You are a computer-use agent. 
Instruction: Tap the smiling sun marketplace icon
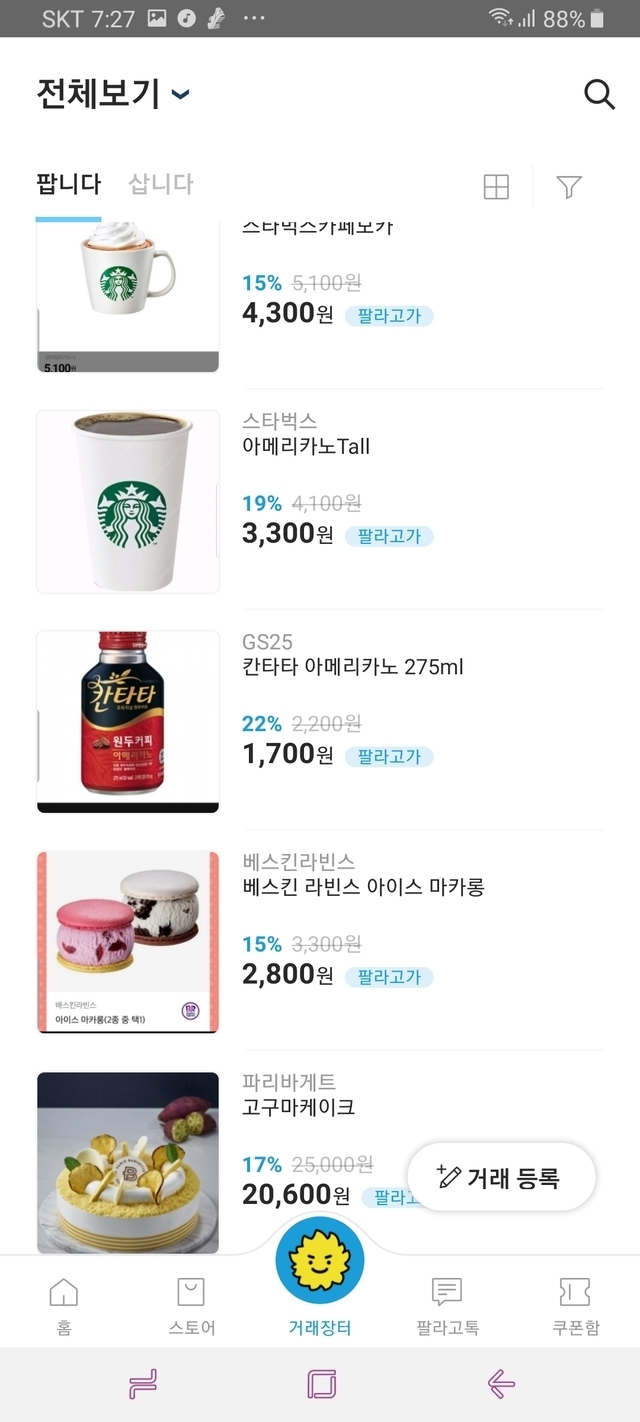(x=320, y=1262)
